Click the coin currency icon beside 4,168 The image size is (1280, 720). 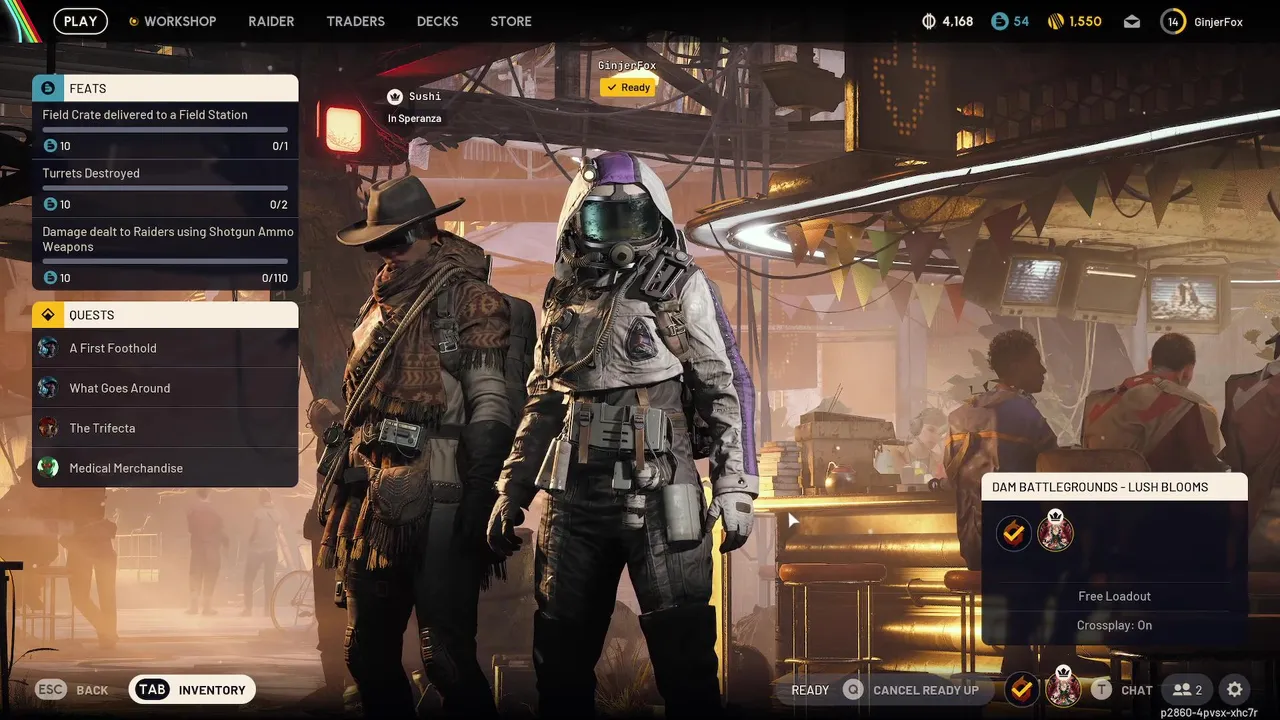[928, 21]
